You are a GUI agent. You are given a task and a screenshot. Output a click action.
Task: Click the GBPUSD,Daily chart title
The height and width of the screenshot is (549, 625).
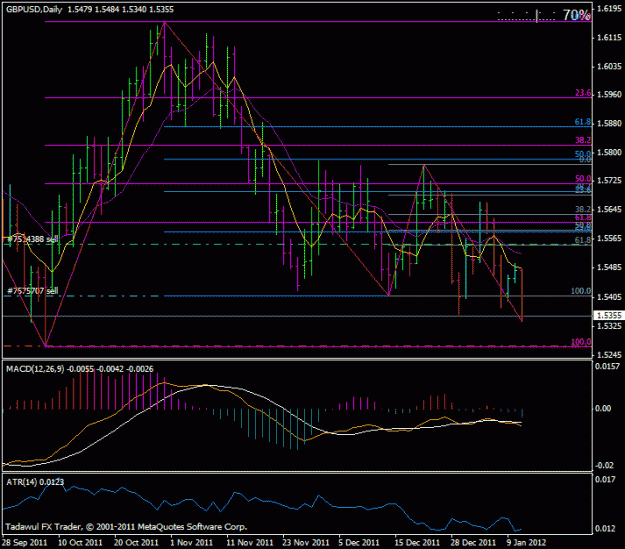[34, 9]
